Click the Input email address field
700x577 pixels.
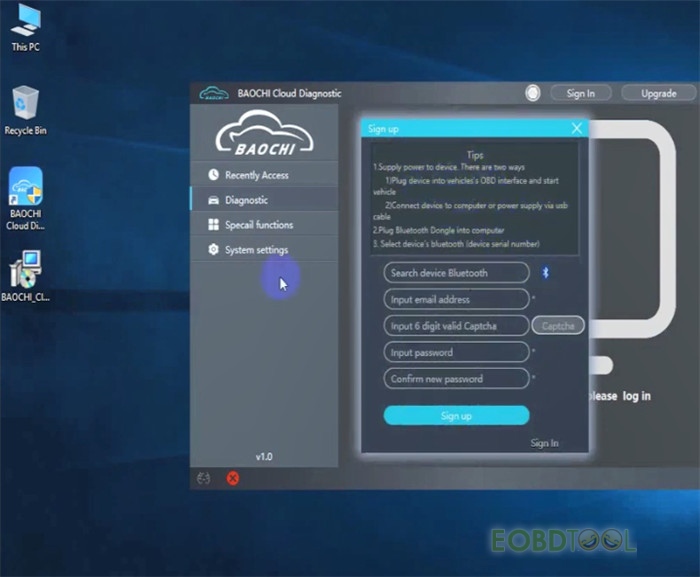click(x=456, y=299)
